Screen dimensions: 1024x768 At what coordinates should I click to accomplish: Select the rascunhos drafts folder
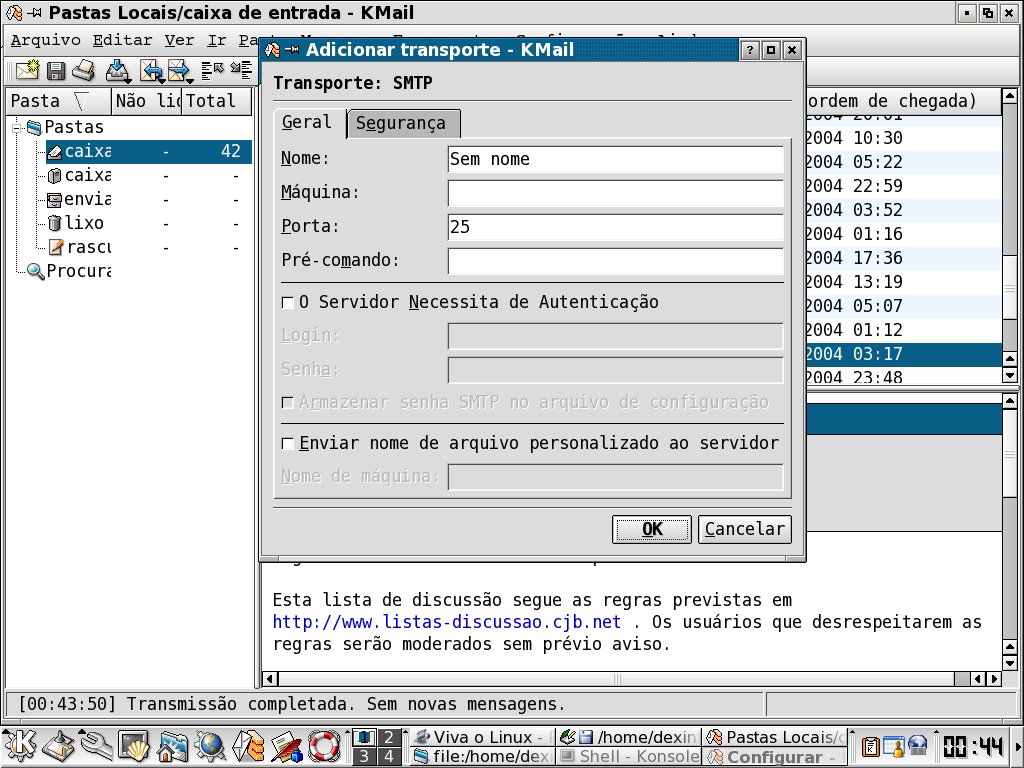[87, 247]
